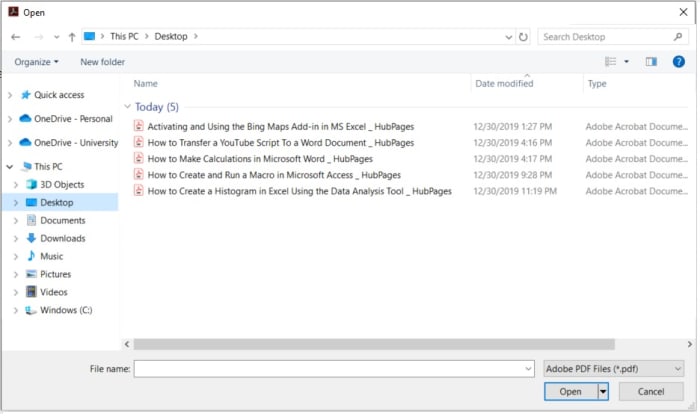Click the Forward navigation arrow

(39, 37)
